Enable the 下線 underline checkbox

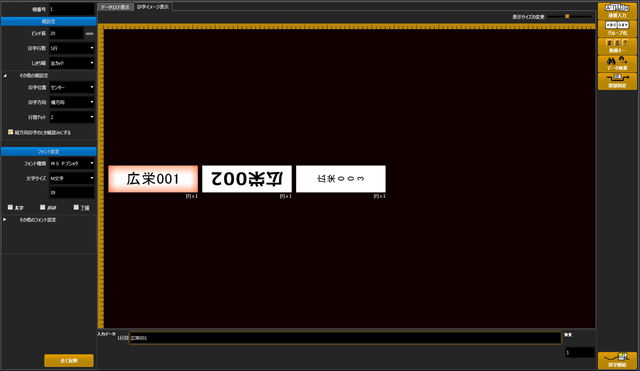pos(76,207)
